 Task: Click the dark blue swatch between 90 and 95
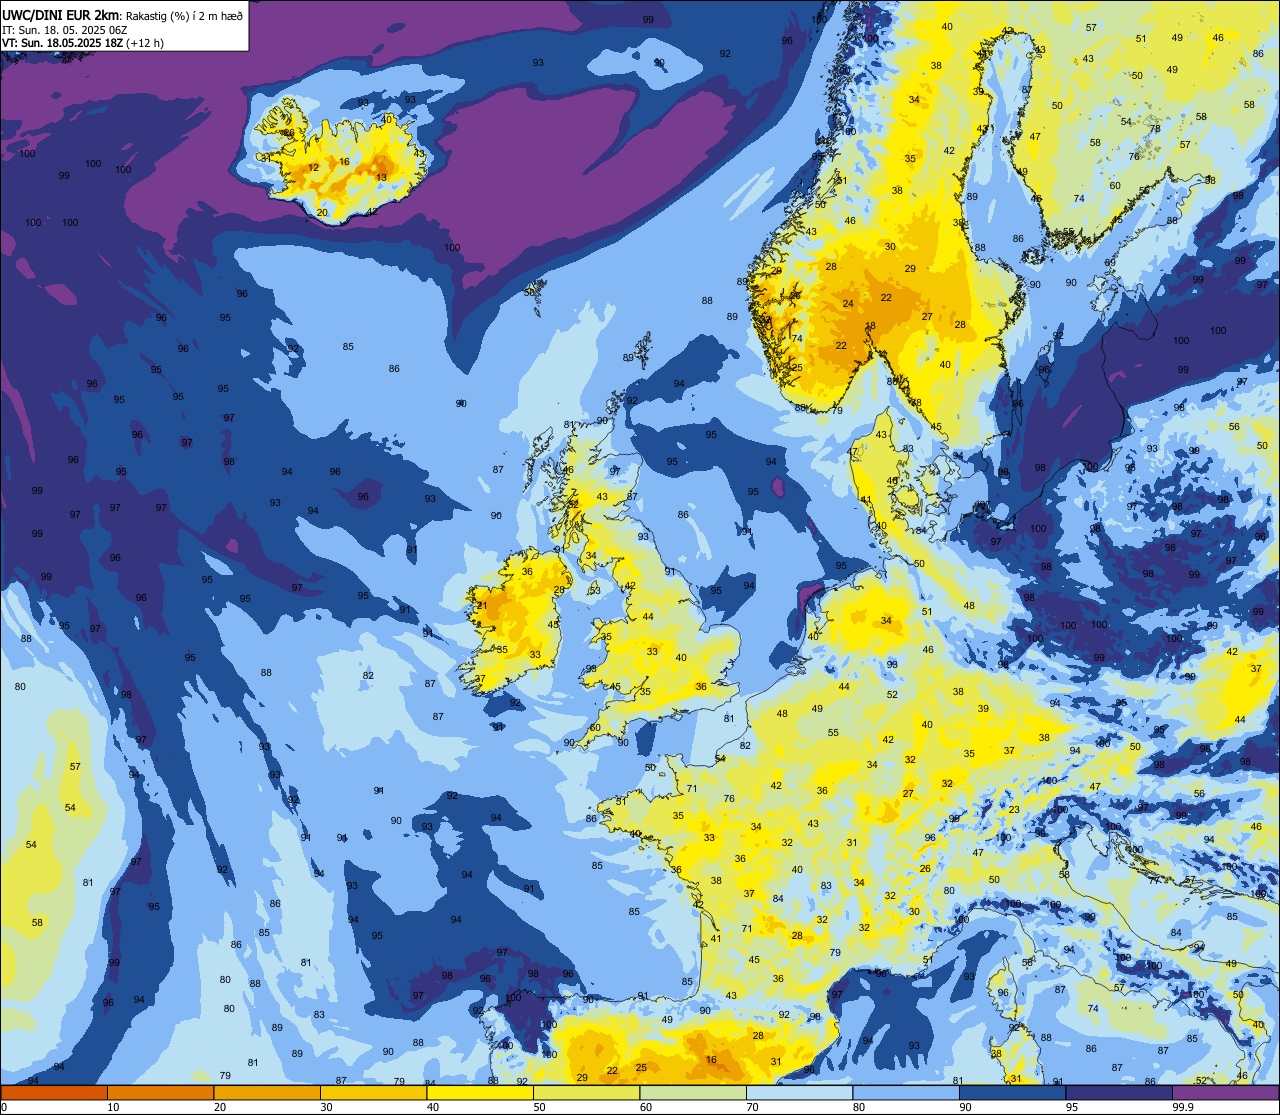coord(1012,1092)
